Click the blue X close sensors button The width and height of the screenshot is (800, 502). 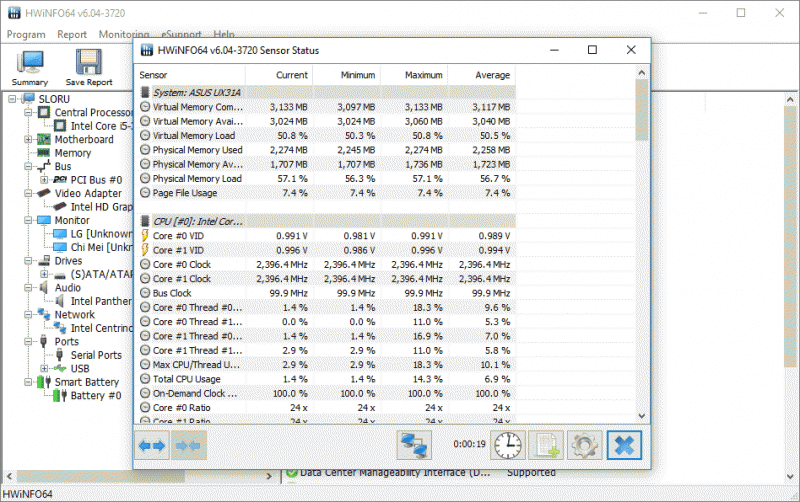click(624, 445)
